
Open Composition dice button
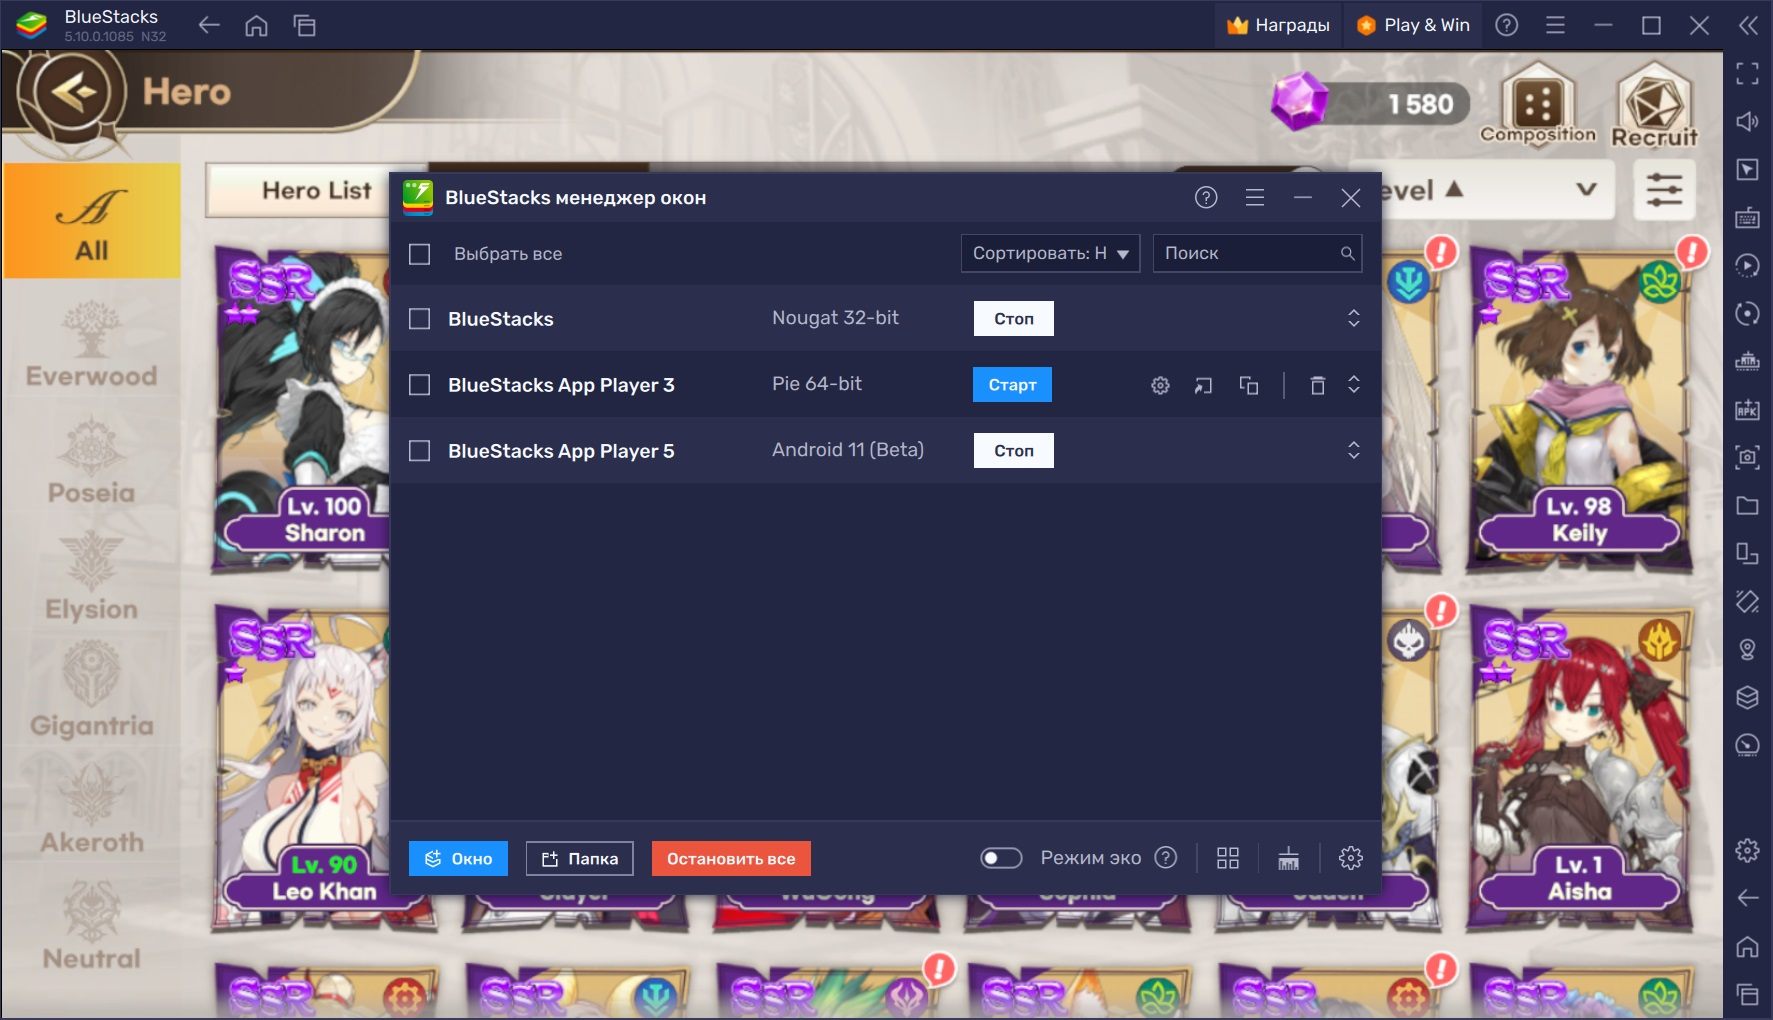coord(1538,105)
